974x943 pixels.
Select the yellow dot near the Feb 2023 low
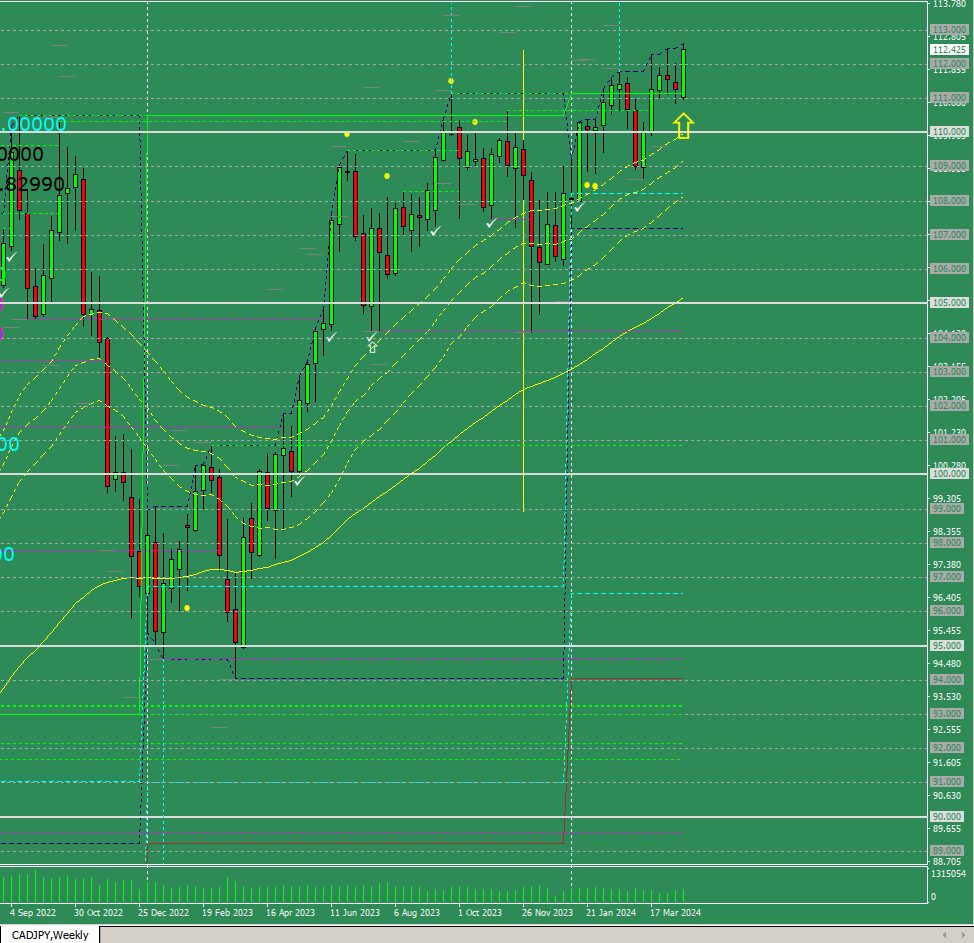[x=187, y=608]
